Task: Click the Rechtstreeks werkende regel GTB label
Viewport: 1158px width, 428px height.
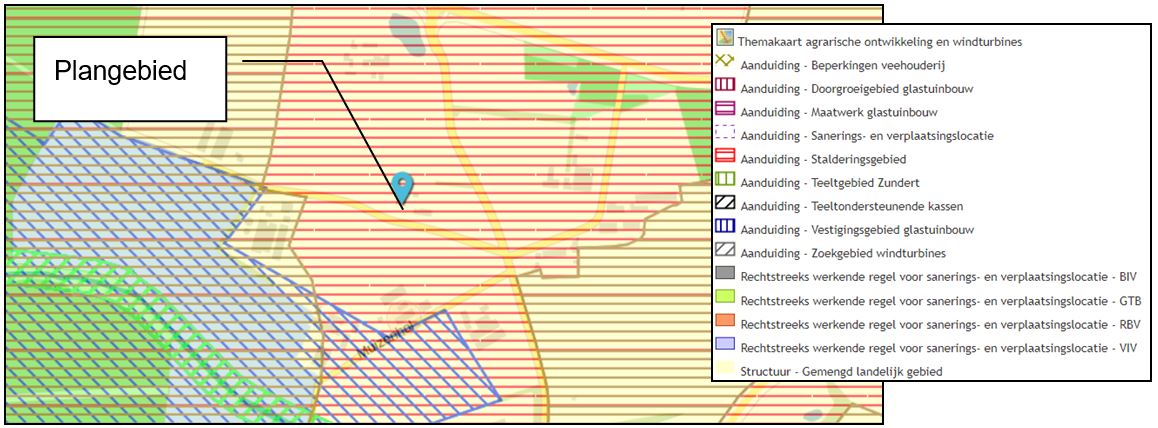Action: point(940,301)
